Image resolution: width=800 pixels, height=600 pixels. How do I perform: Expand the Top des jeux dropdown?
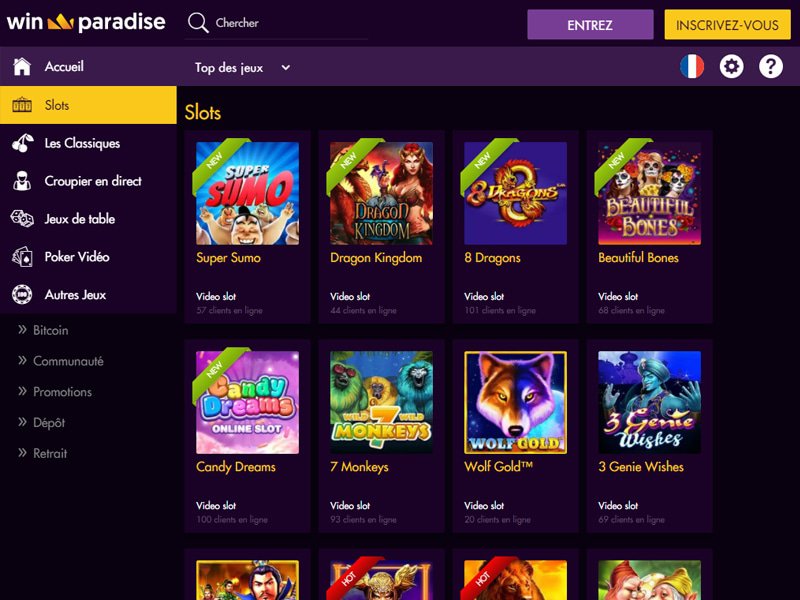tap(242, 67)
